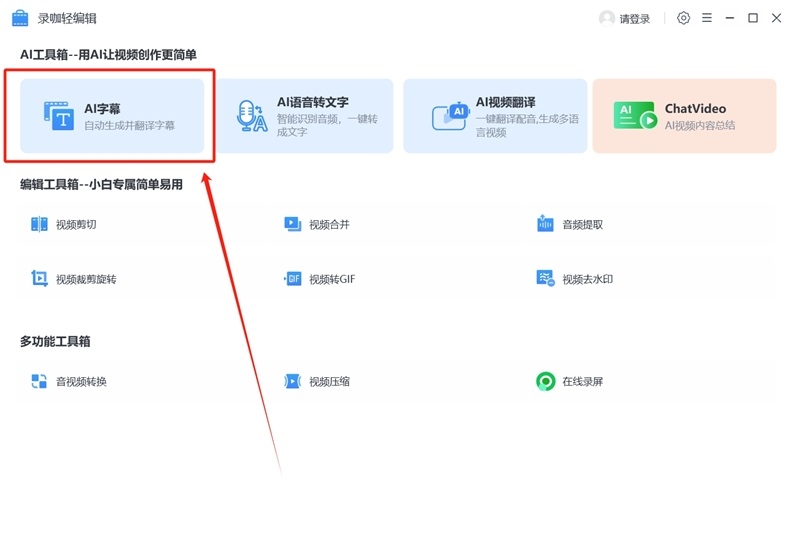
Task: Click the 视频合并 merge icon
Action: pos(293,224)
